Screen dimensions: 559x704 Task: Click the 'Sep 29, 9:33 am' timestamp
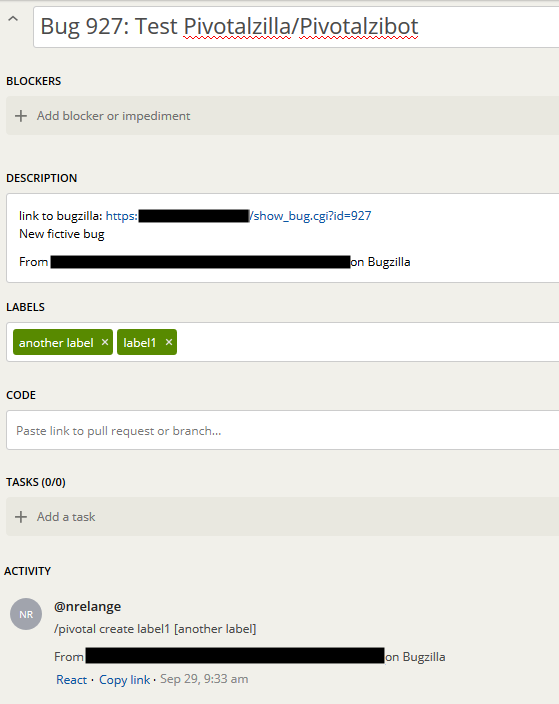204,679
